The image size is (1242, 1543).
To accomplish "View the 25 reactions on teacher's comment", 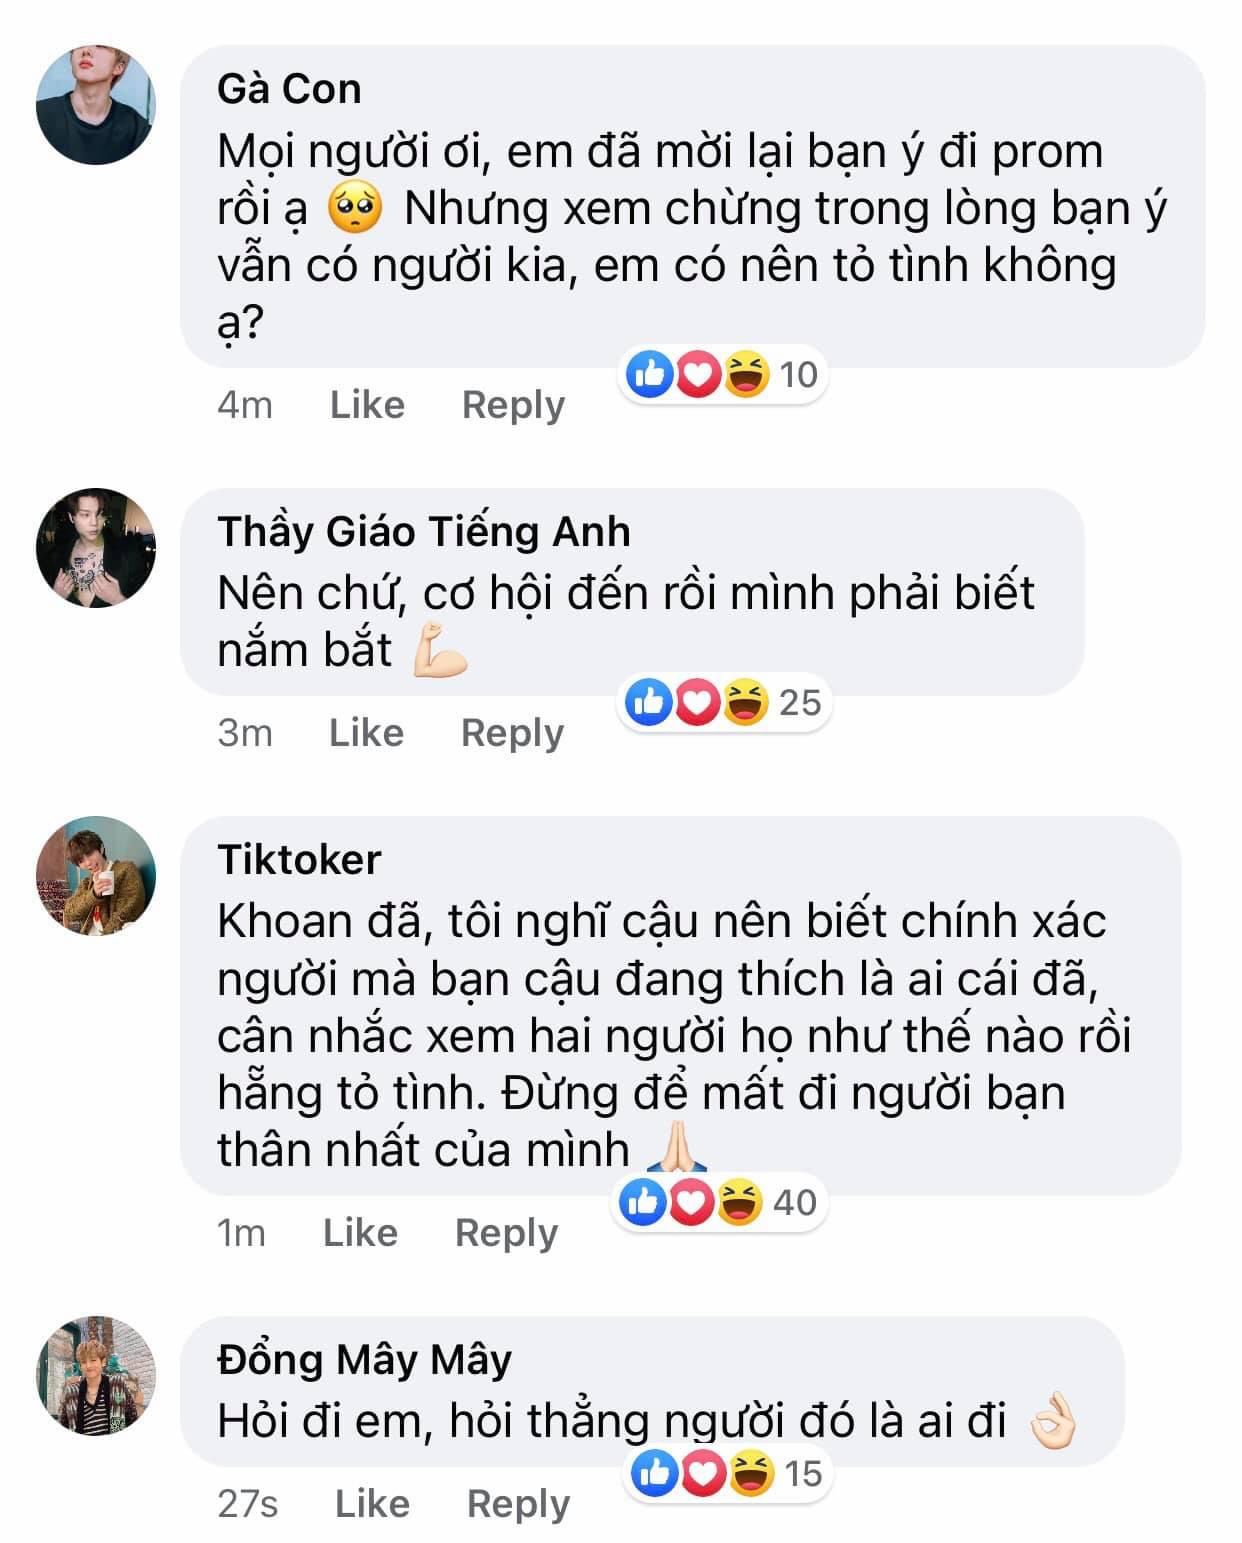I will click(724, 702).
